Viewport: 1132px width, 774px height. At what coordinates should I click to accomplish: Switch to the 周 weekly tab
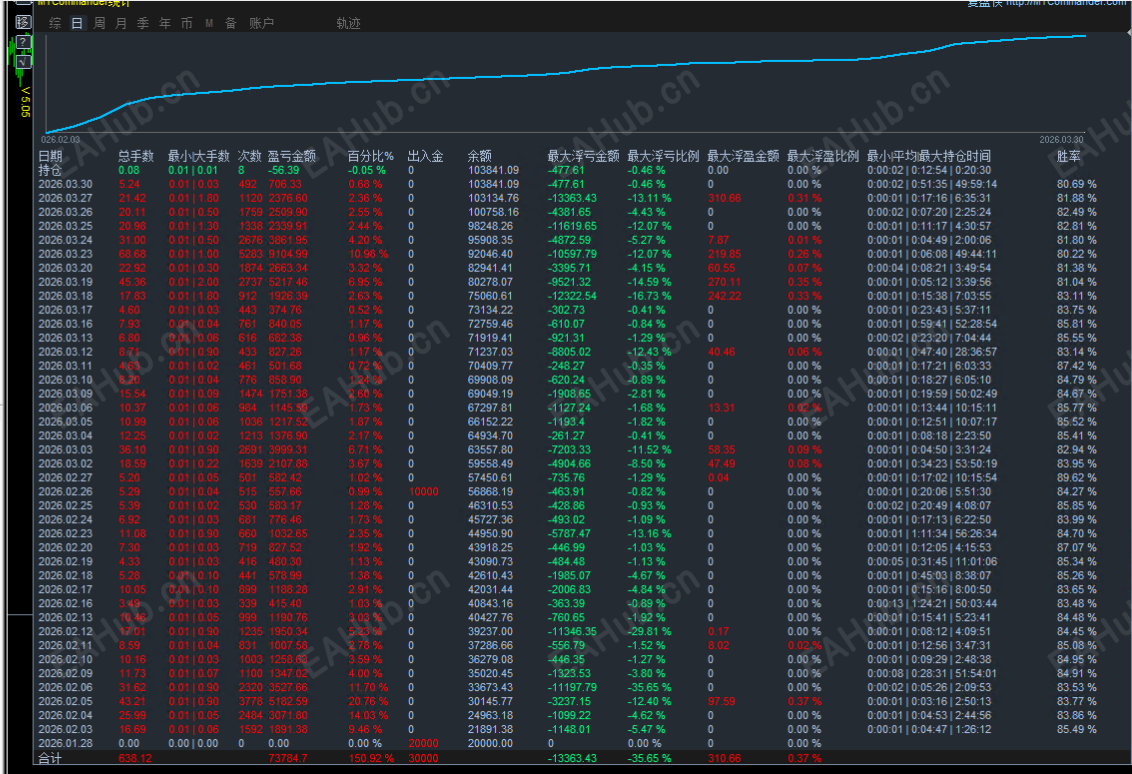99,23
